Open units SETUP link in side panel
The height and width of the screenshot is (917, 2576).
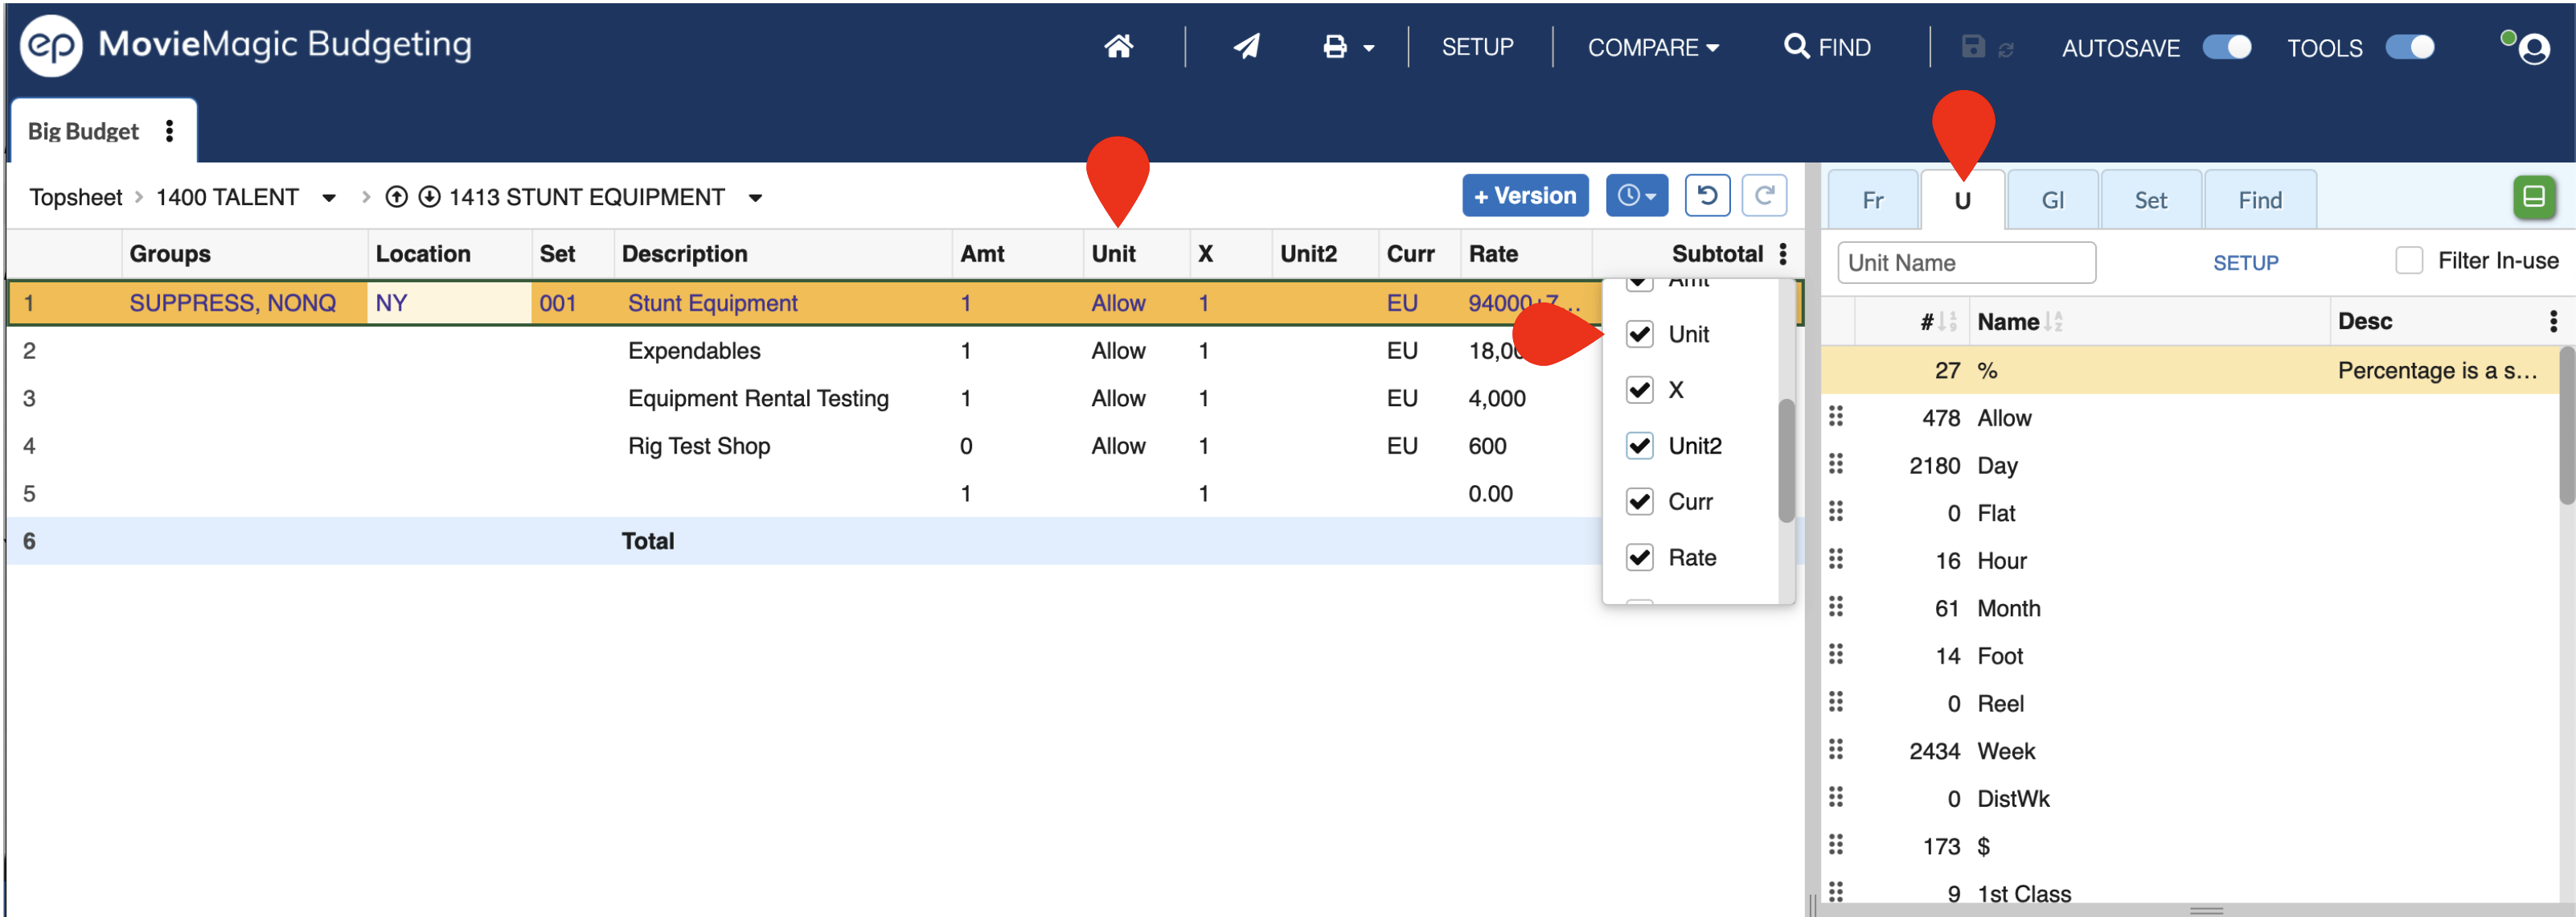(x=2245, y=263)
